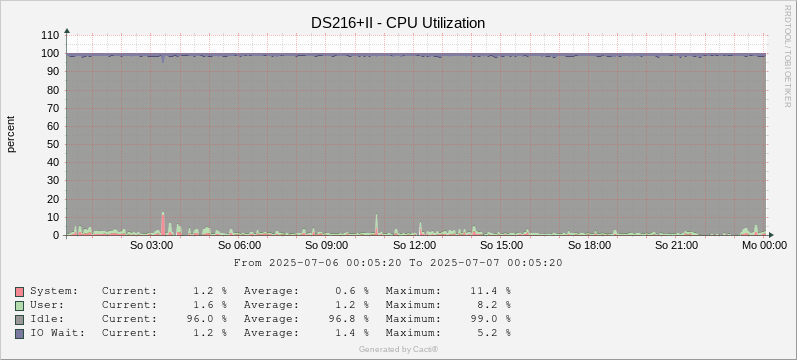Click the From/To date range text
Screen dimensions: 797x360
pos(398,263)
